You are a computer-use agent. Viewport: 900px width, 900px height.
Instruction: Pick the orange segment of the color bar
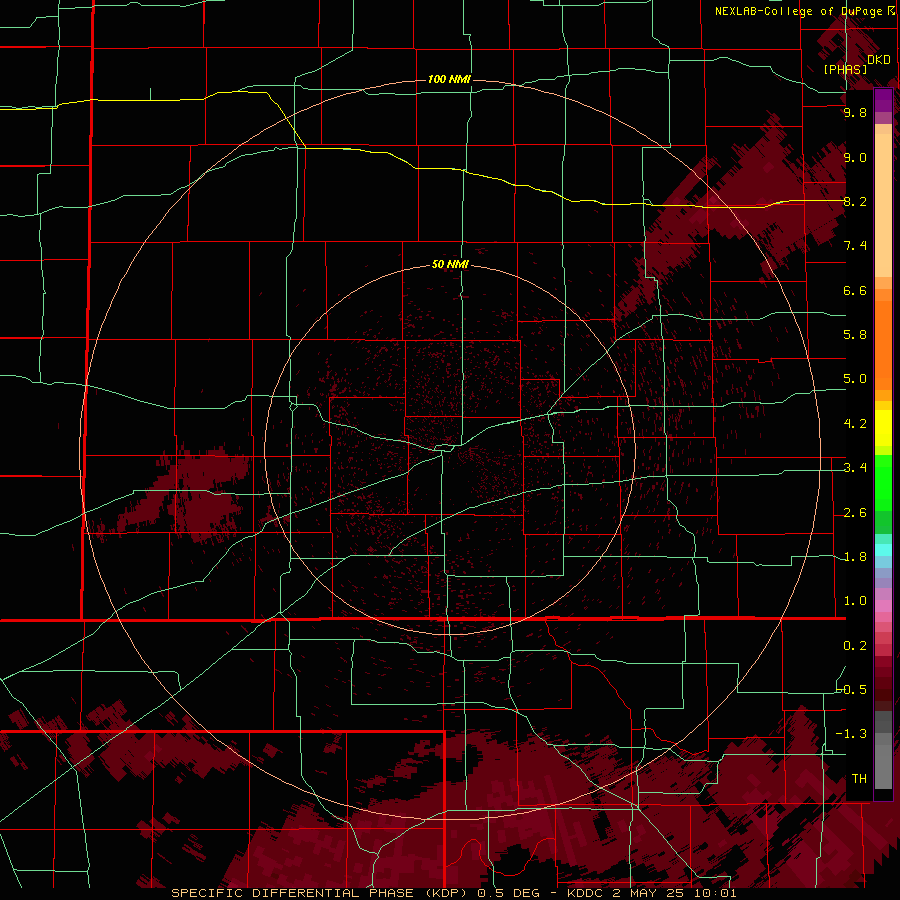point(883,345)
